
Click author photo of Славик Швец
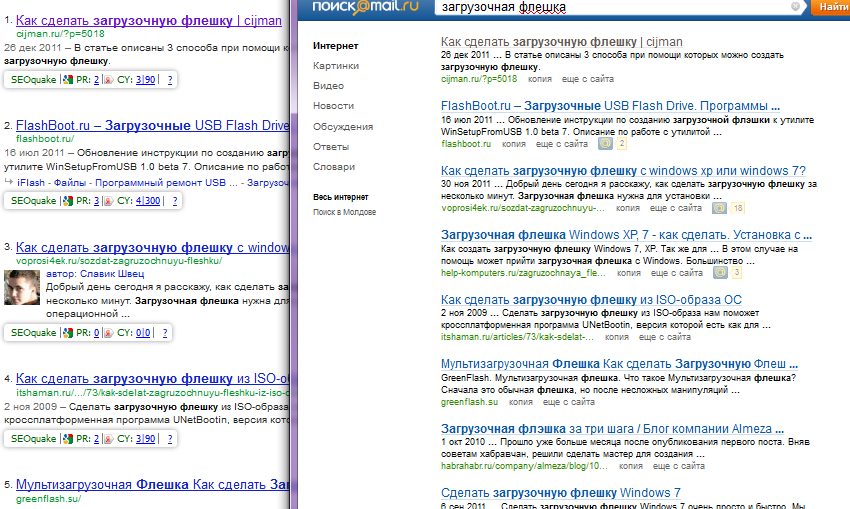(x=22, y=287)
